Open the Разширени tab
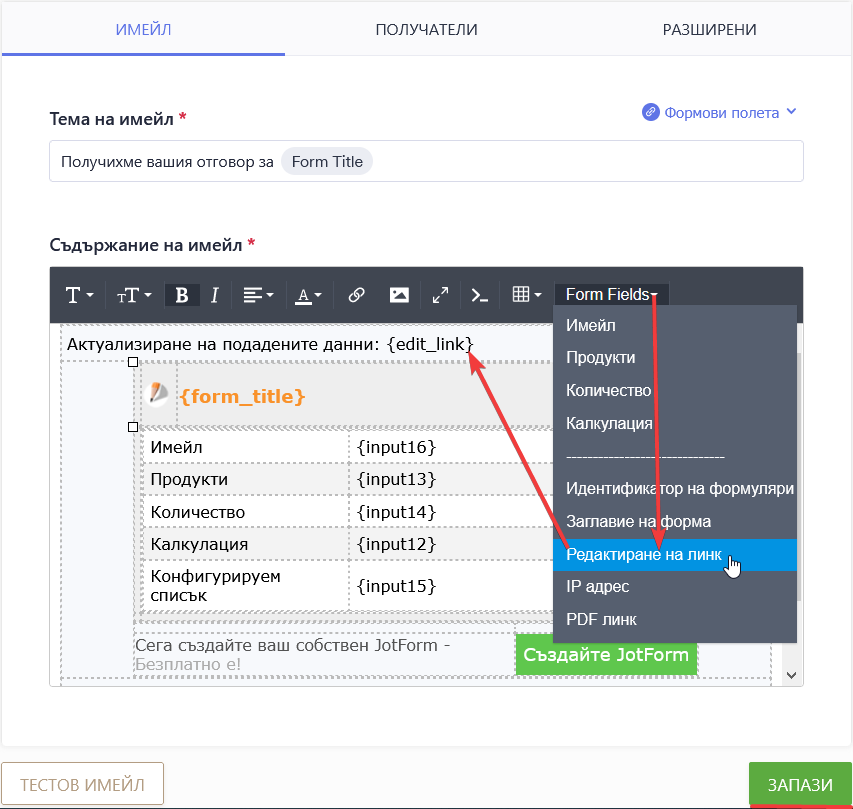The width and height of the screenshot is (853, 809). point(709,29)
